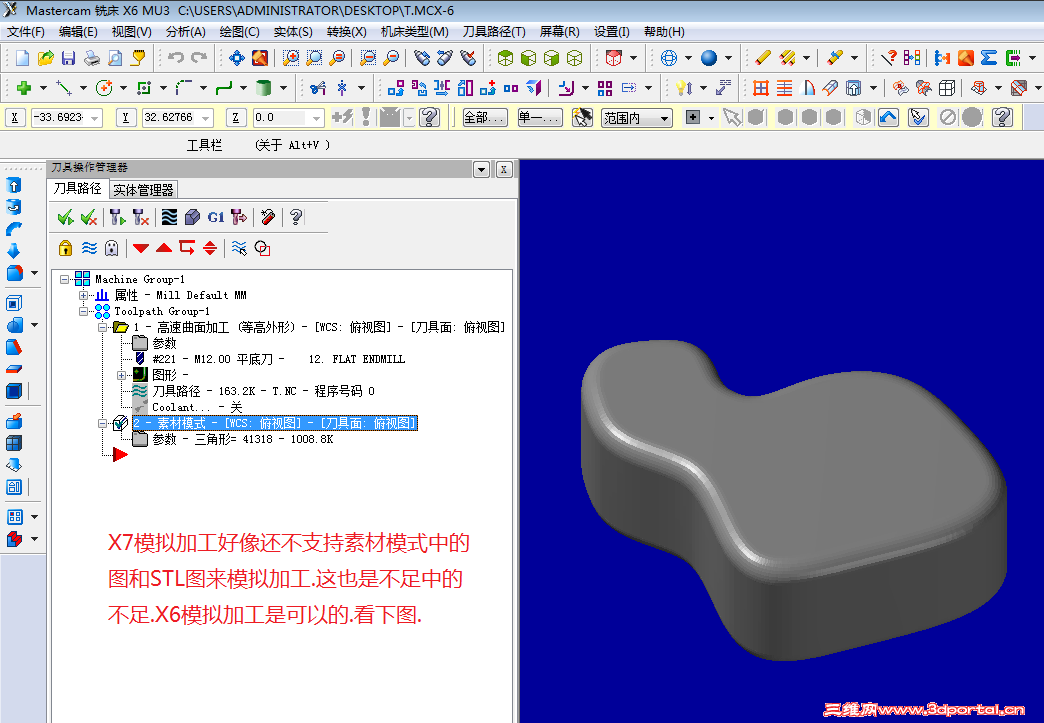Open the 设置(I) menu
This screenshot has height=723, width=1044.
point(611,32)
